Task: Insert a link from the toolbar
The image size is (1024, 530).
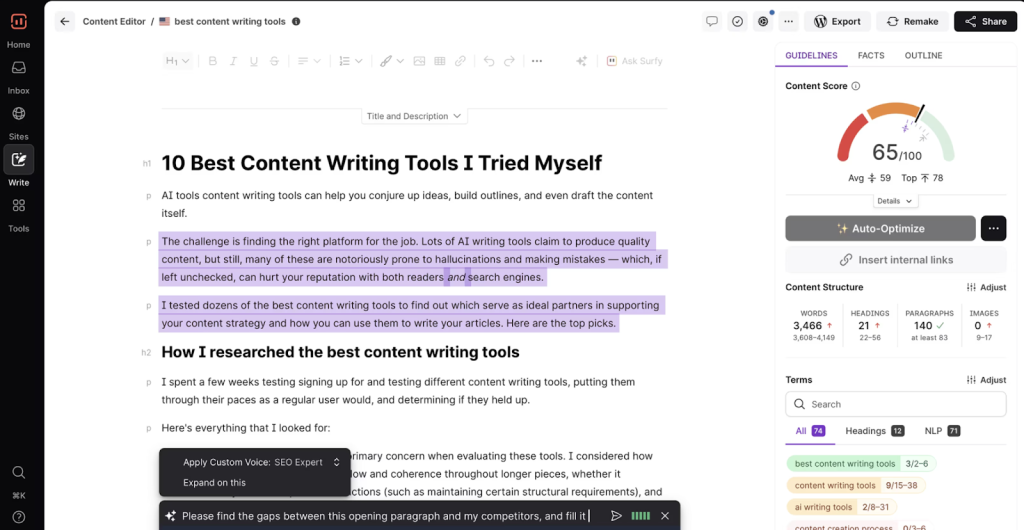Action: click(460, 61)
